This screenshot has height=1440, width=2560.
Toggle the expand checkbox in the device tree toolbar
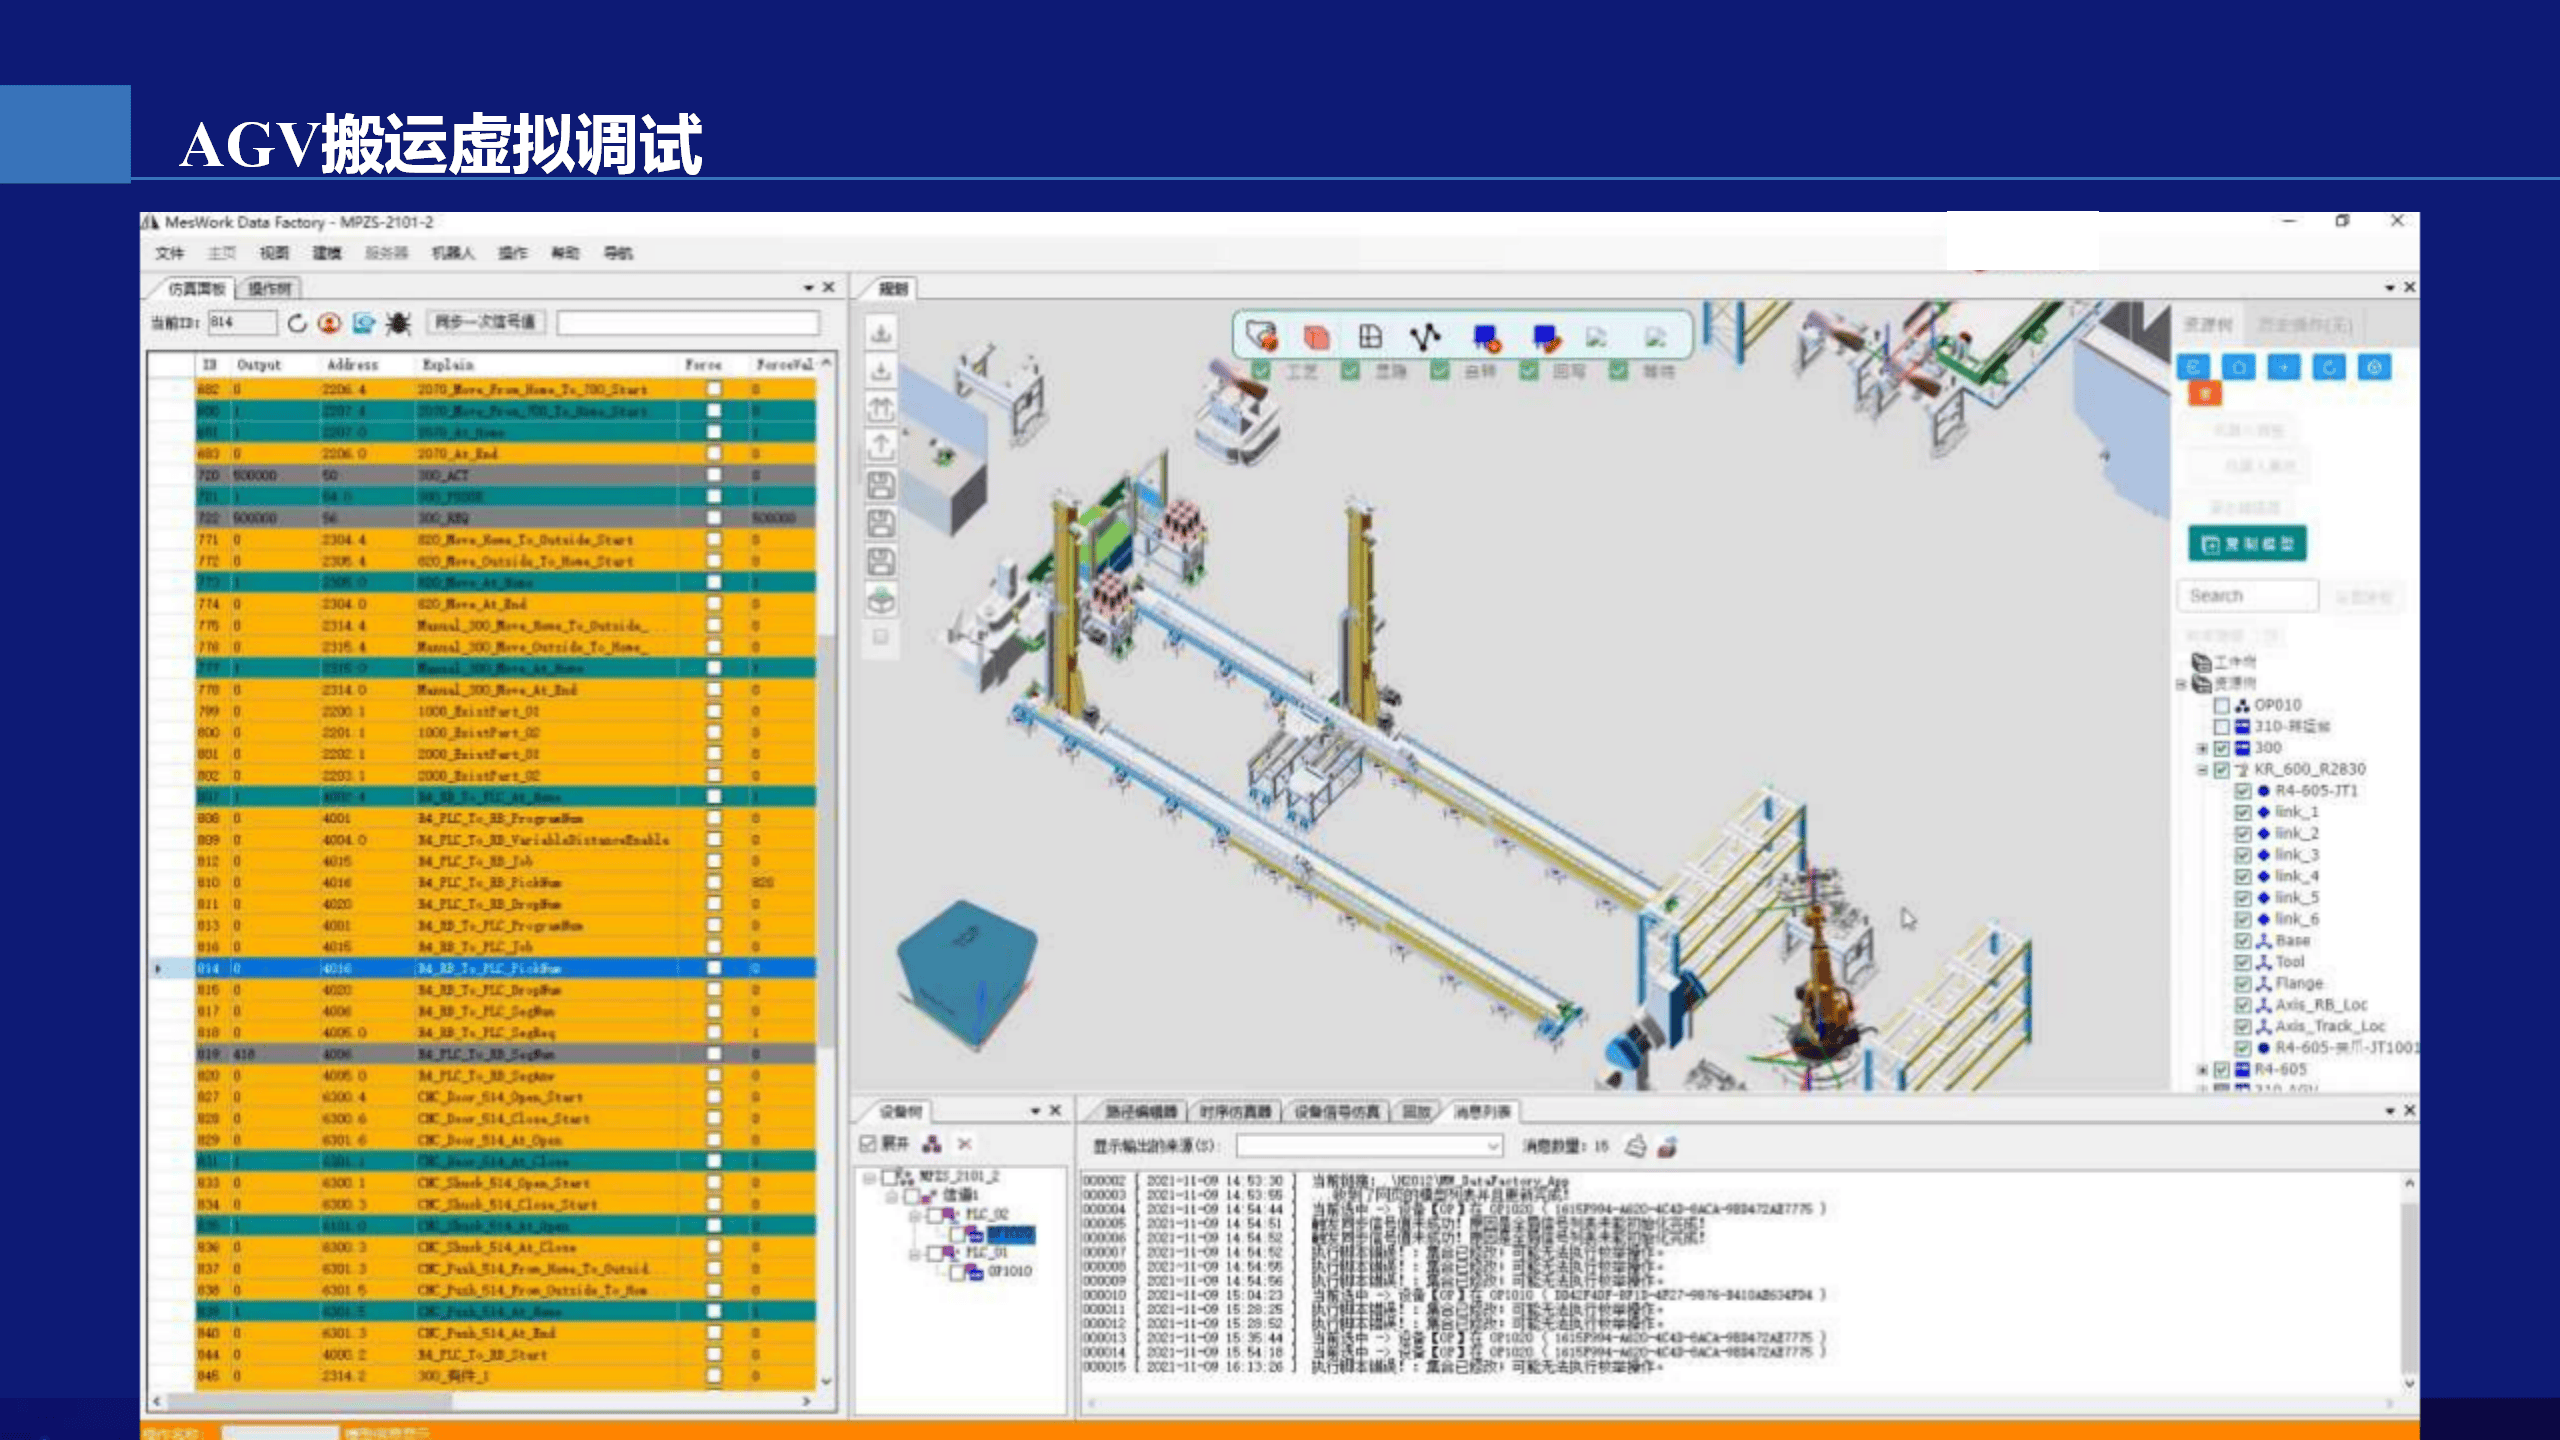(x=868, y=1143)
